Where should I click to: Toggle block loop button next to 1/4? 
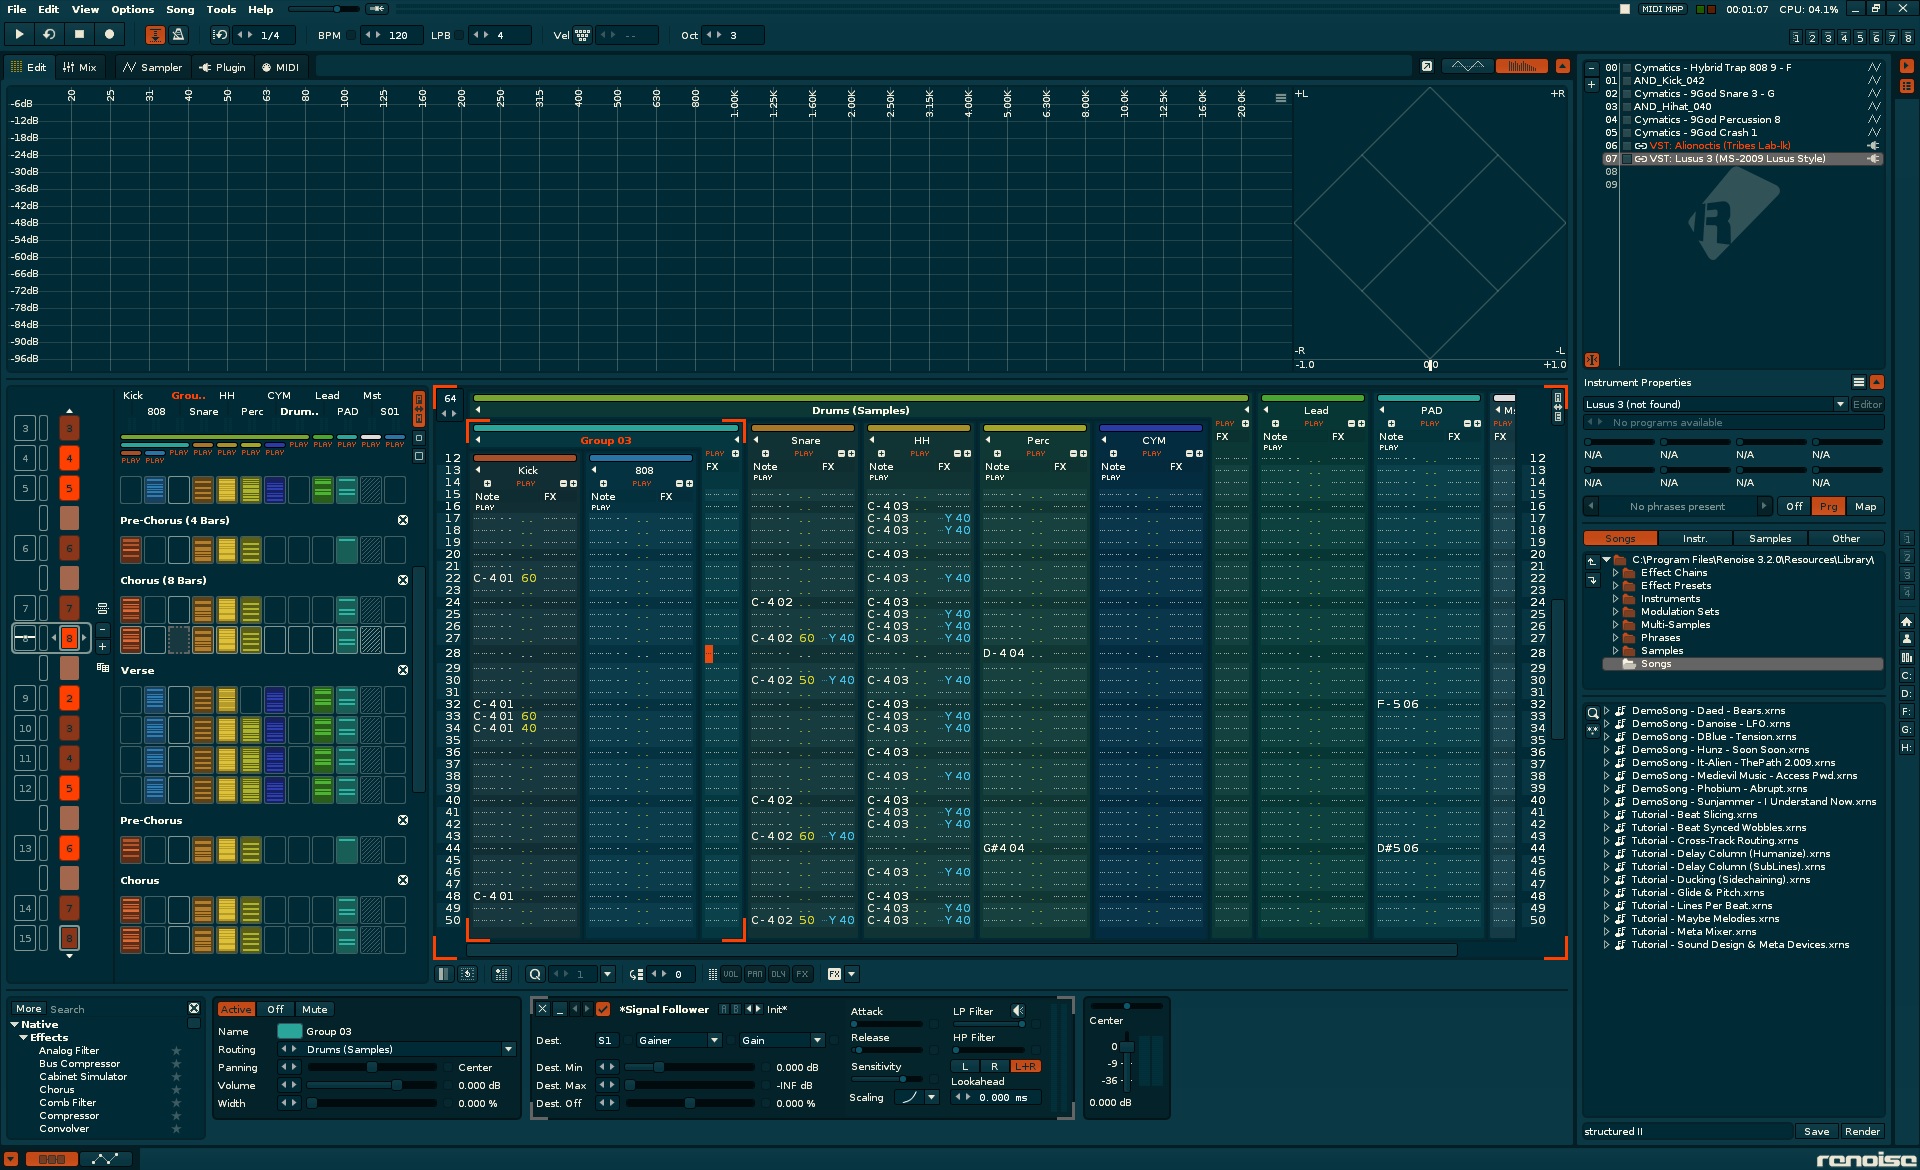click(220, 35)
